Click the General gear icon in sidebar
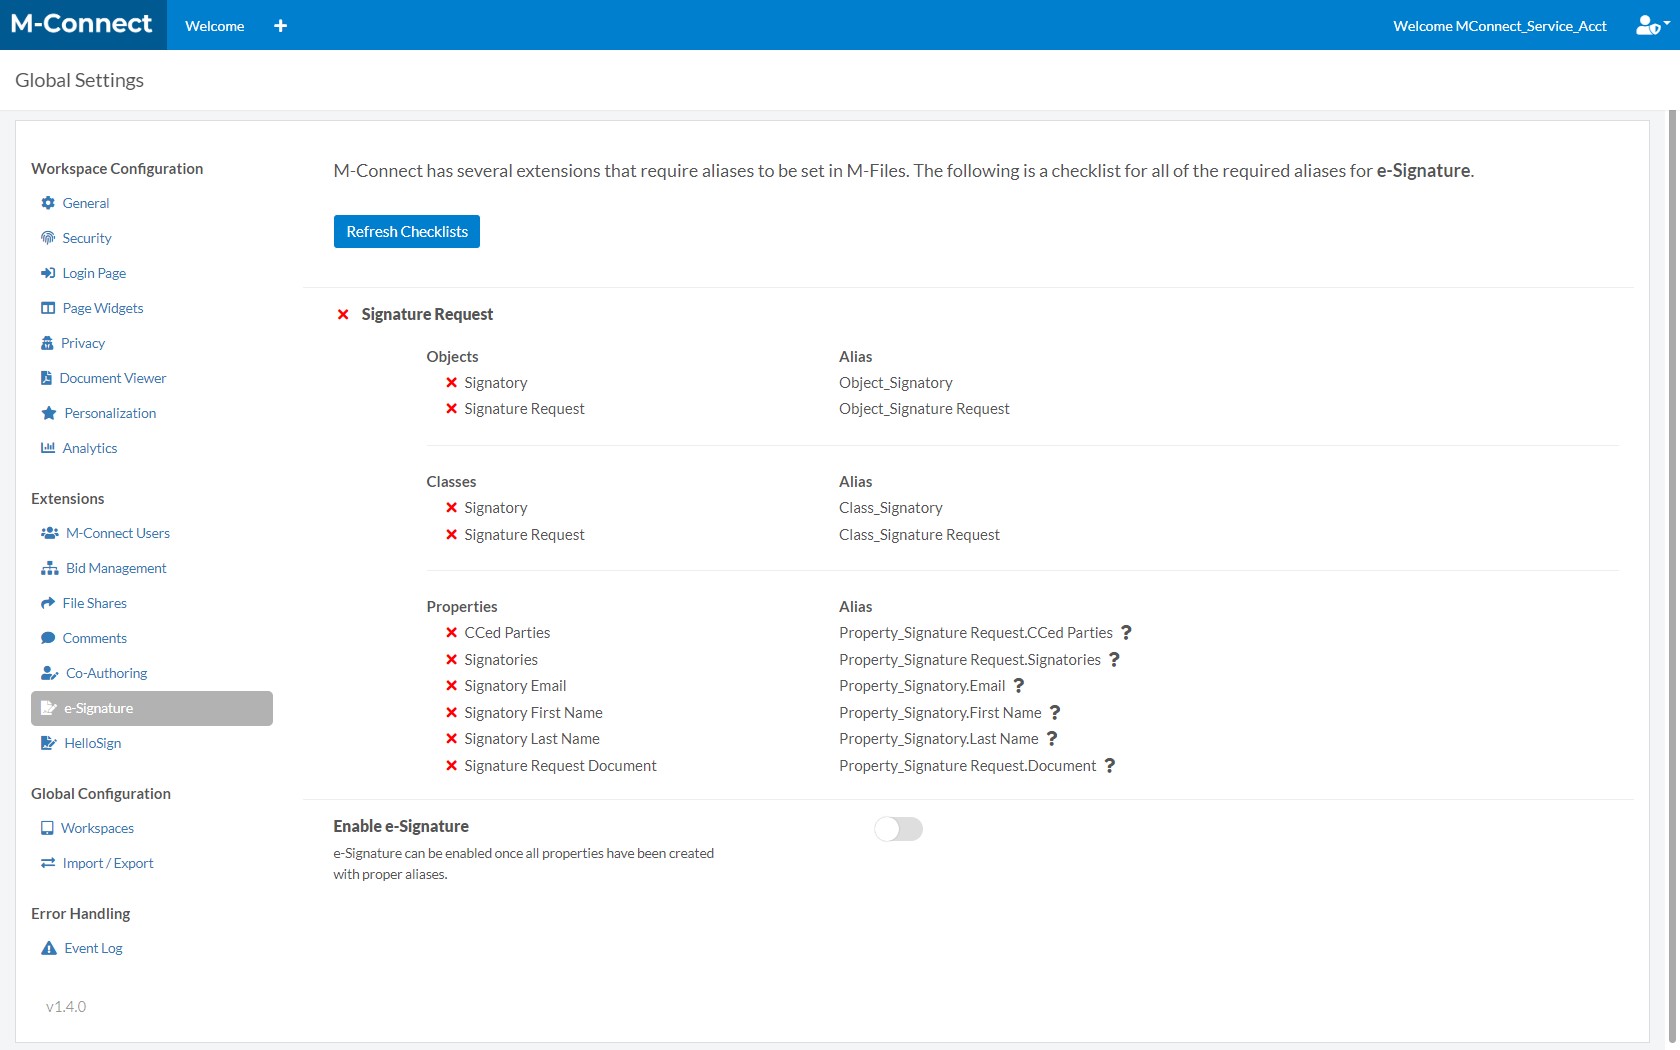The height and width of the screenshot is (1050, 1680). pos(47,203)
